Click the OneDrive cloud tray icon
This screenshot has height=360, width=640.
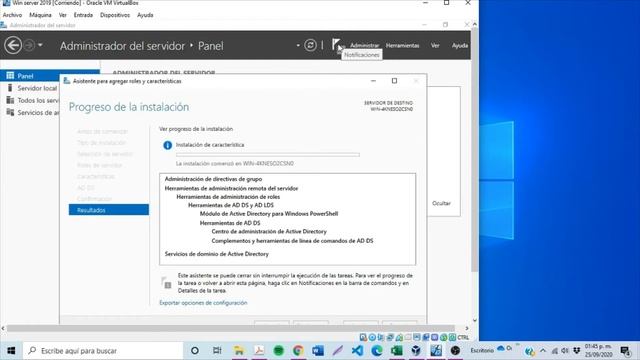[500, 349]
